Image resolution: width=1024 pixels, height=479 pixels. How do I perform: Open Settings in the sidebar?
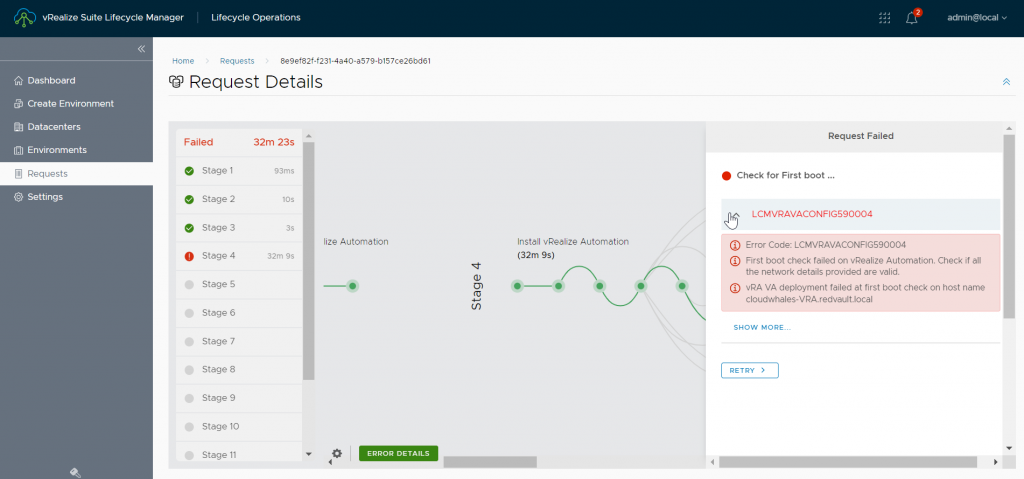click(76, 197)
